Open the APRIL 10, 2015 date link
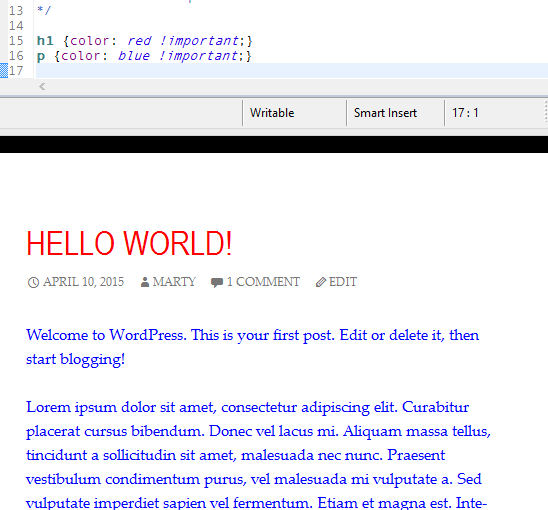This screenshot has width=548, height=510. point(84,282)
